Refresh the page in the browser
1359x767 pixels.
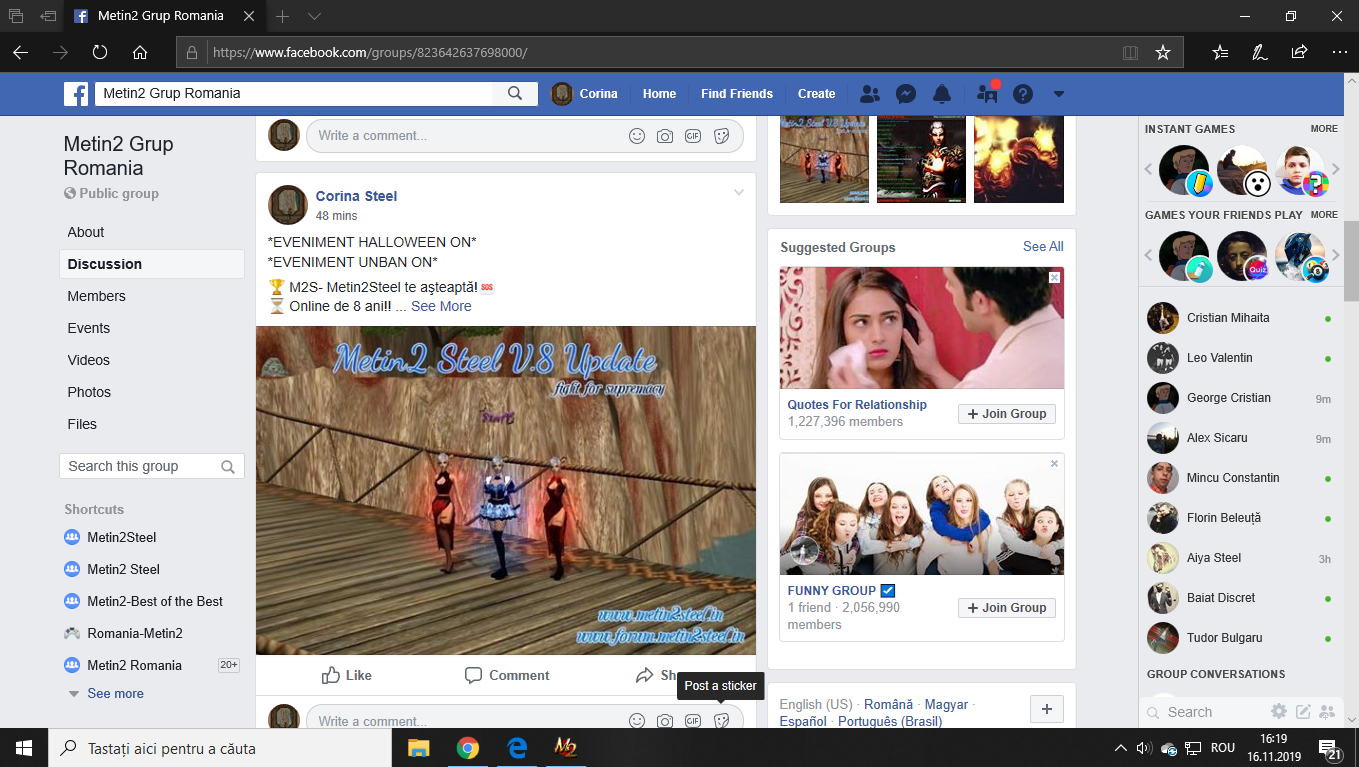100,52
